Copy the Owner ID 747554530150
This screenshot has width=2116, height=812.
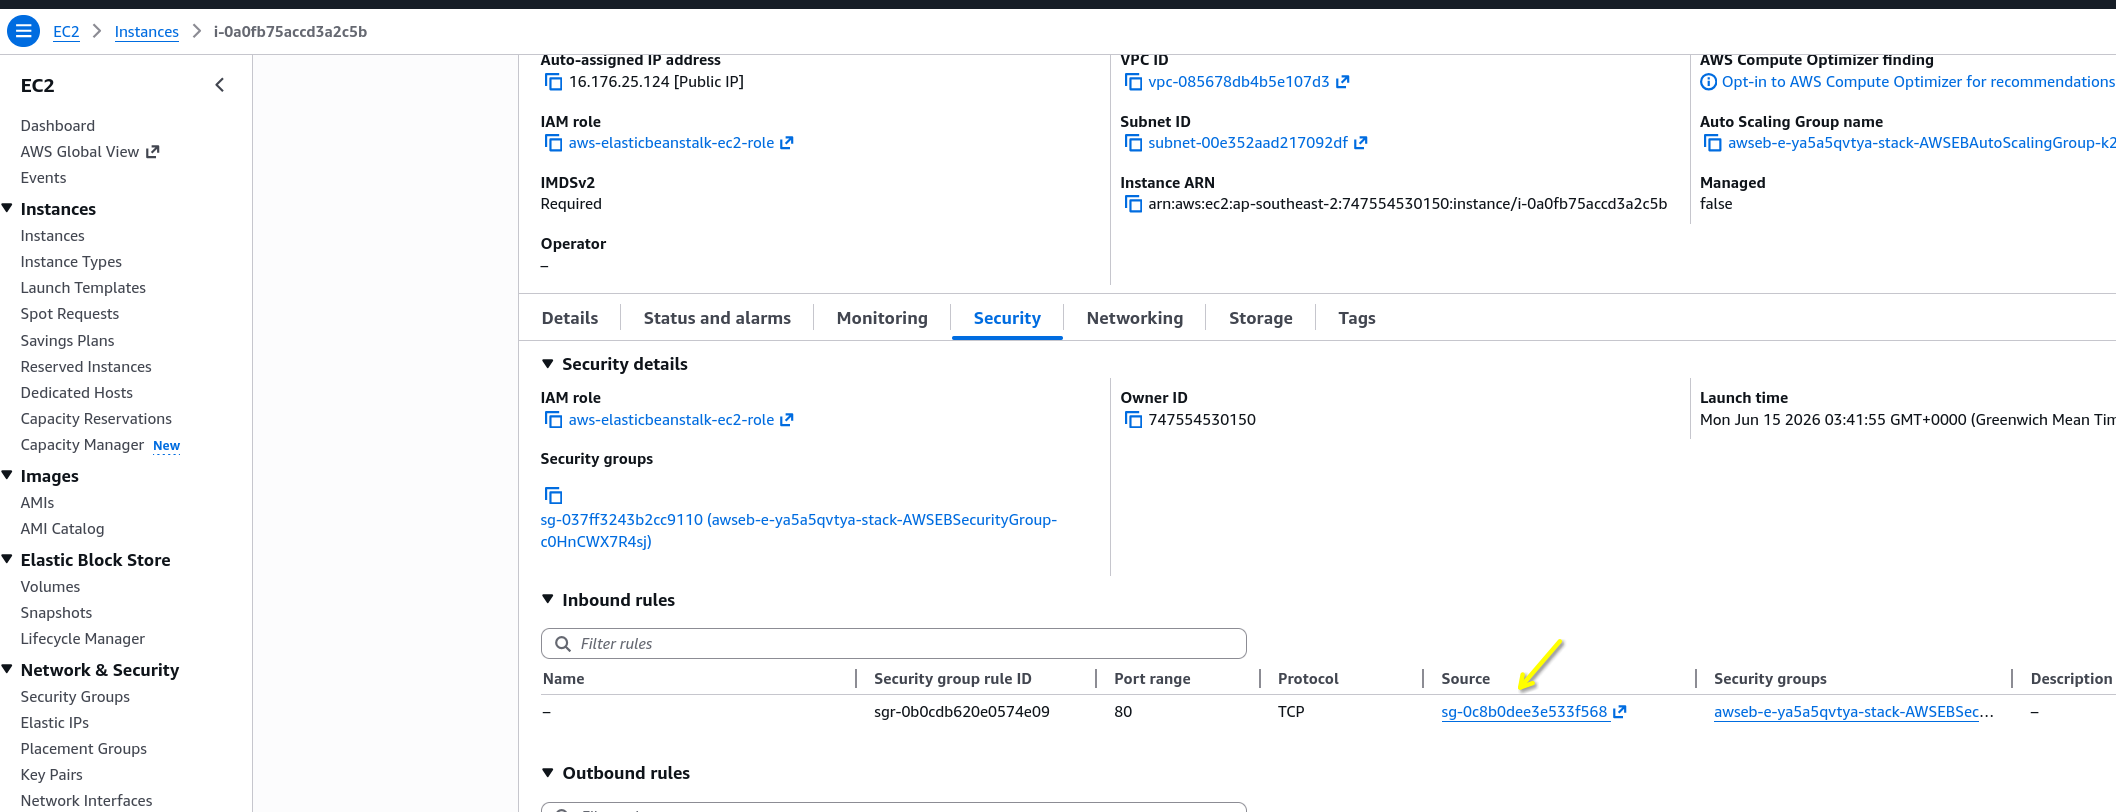[x=1133, y=420]
